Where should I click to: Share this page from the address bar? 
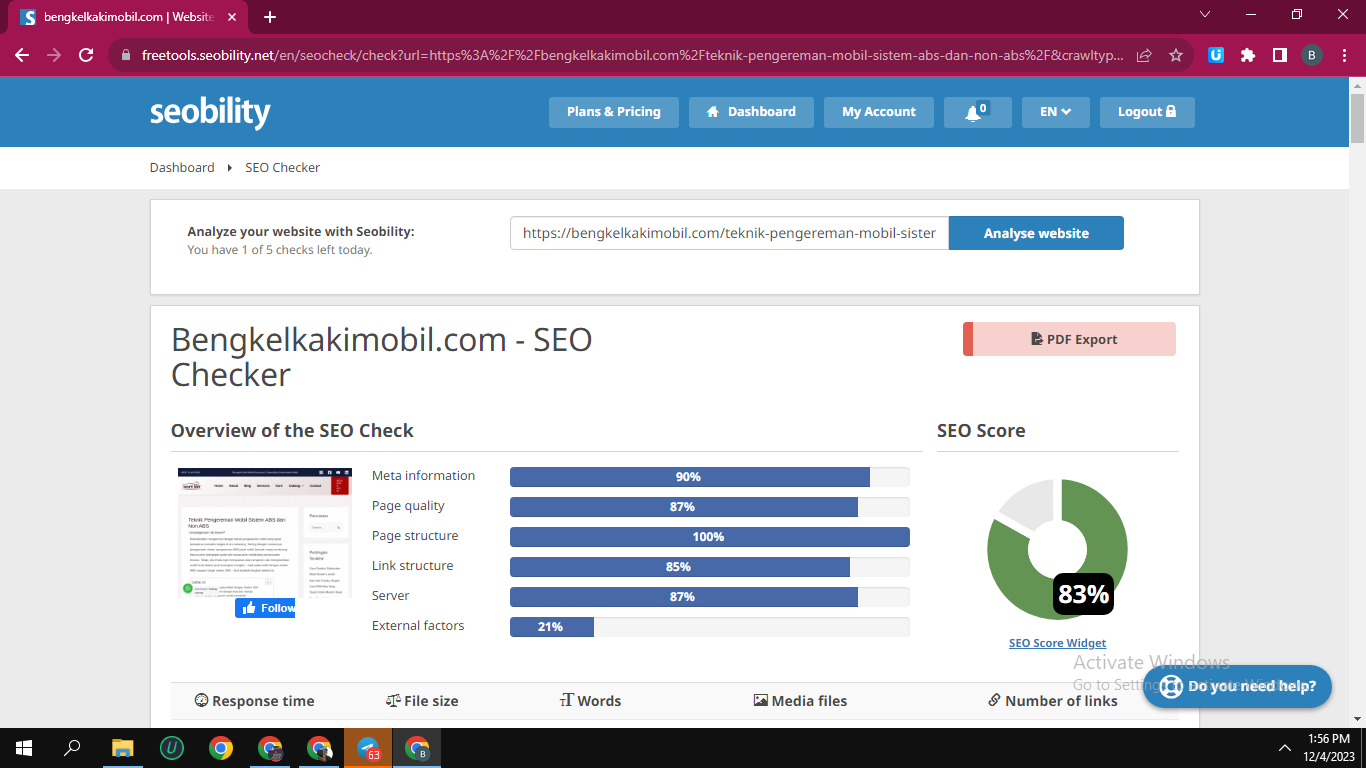click(1144, 56)
